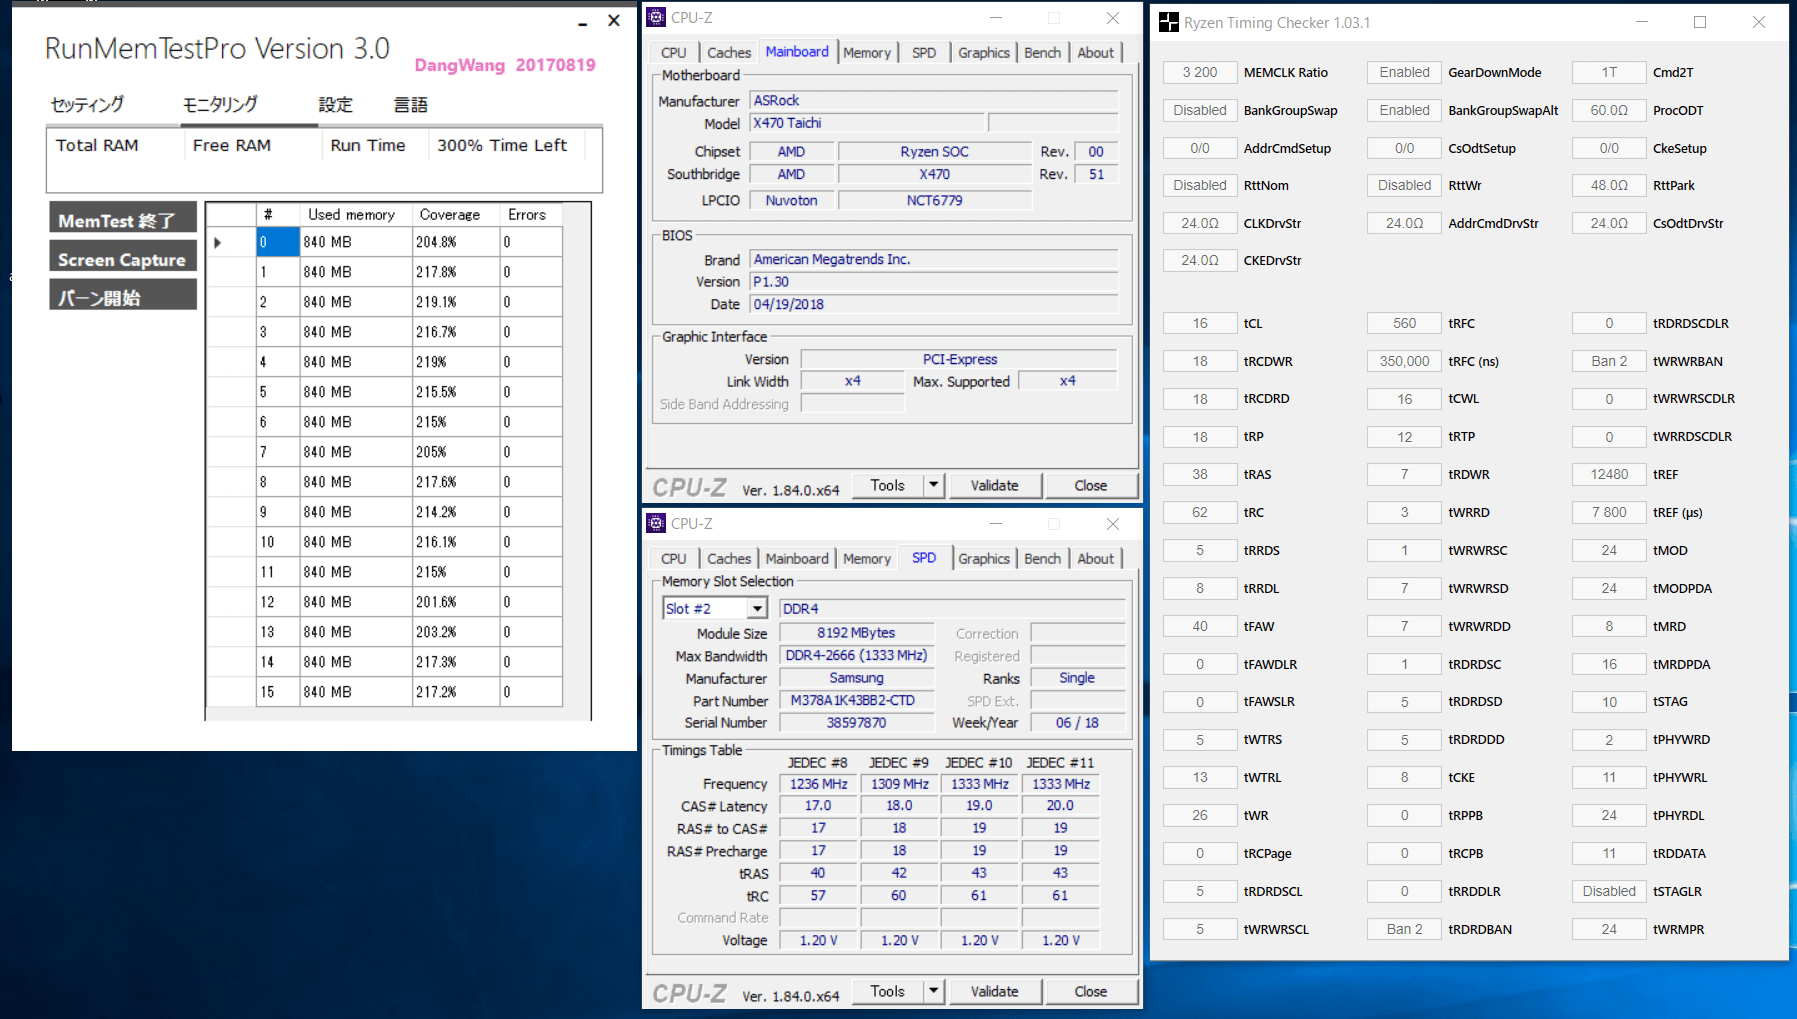This screenshot has height=1019, width=1797.
Task: Open the Bench tab in lower CPU-Z
Action: 1042,559
